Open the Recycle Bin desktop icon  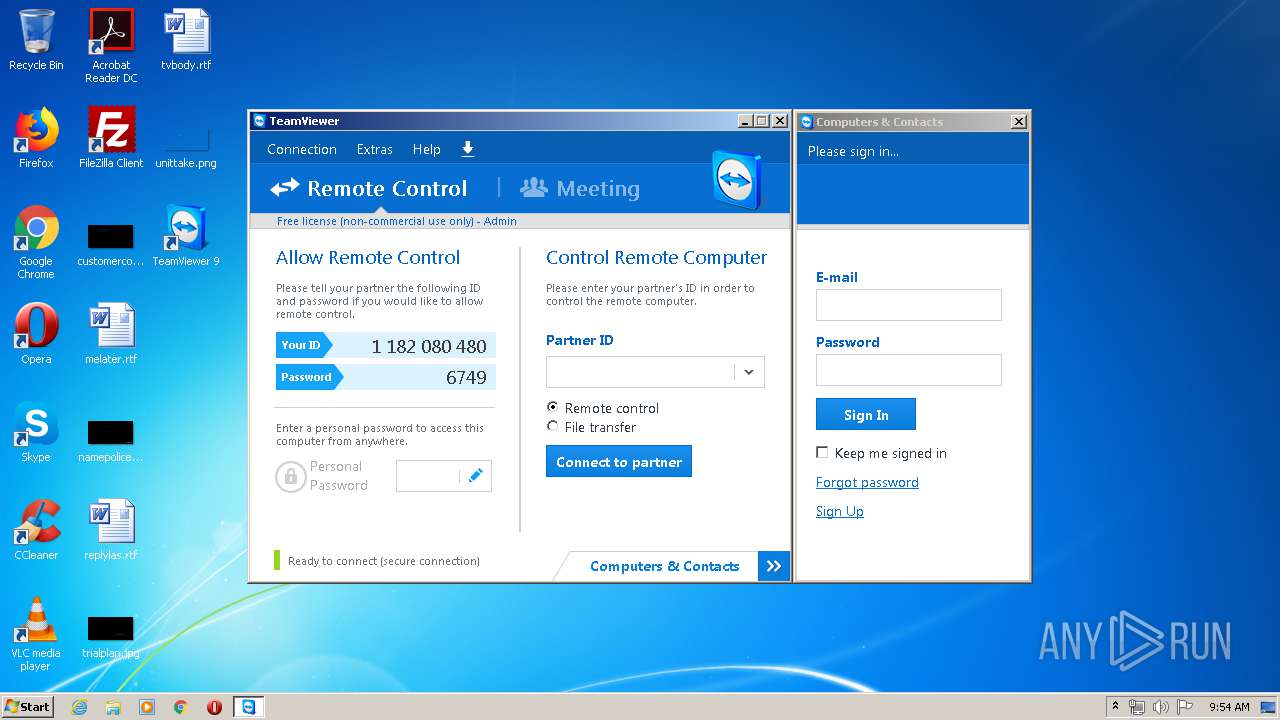(x=36, y=40)
